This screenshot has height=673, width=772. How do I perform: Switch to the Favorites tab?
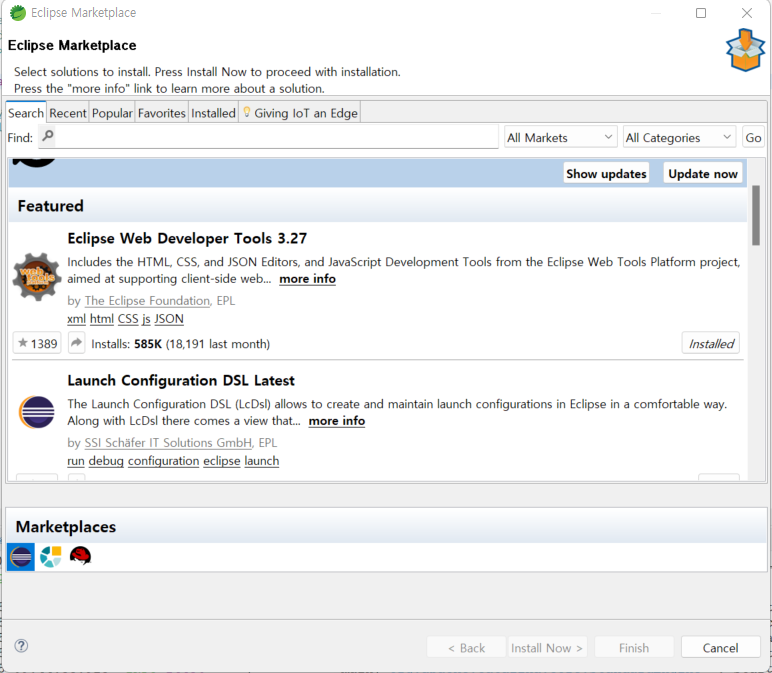(161, 113)
